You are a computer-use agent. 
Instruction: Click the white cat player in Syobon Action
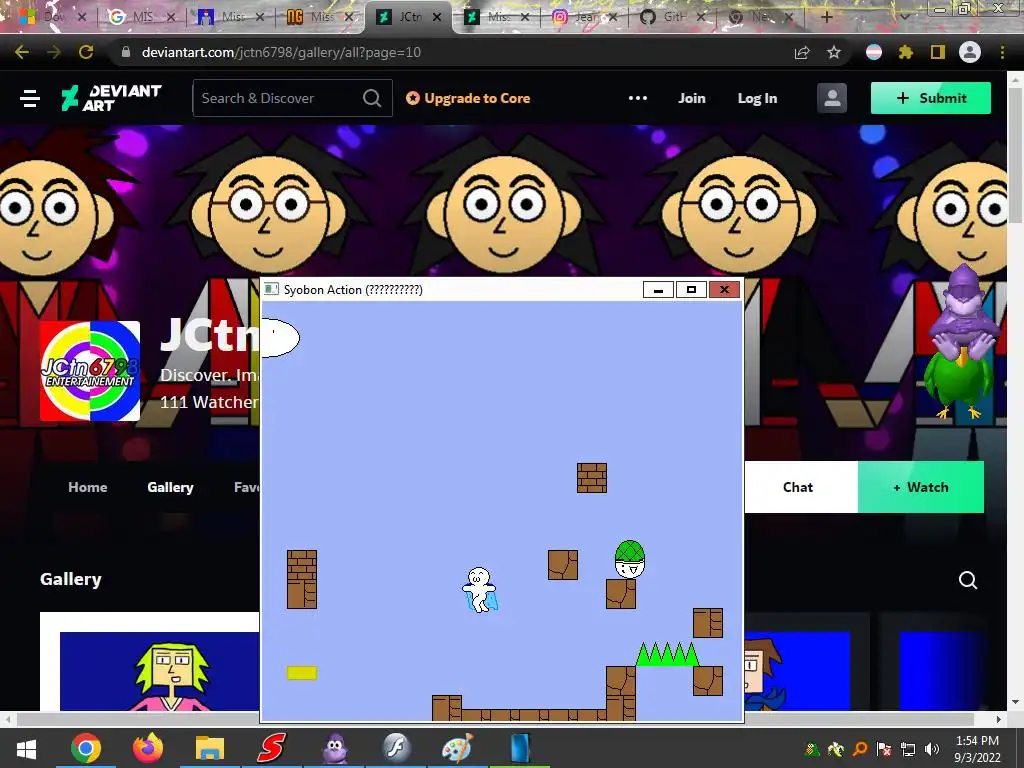click(479, 590)
